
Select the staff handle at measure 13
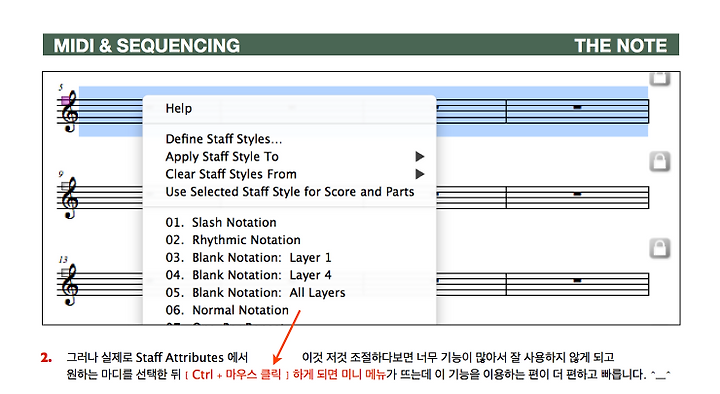point(65,272)
